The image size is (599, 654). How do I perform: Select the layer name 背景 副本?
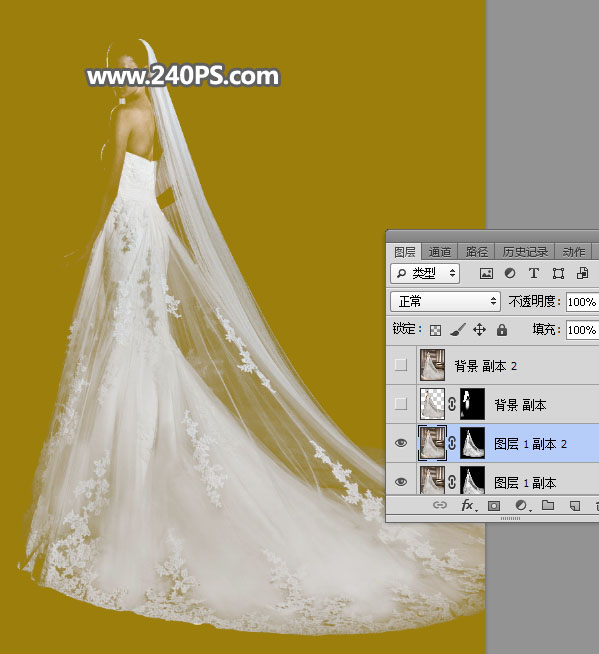[520, 405]
